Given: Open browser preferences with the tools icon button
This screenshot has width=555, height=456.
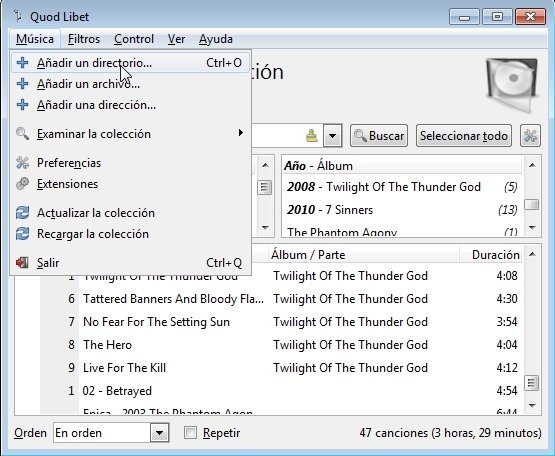Looking at the screenshot, I should pos(530,136).
